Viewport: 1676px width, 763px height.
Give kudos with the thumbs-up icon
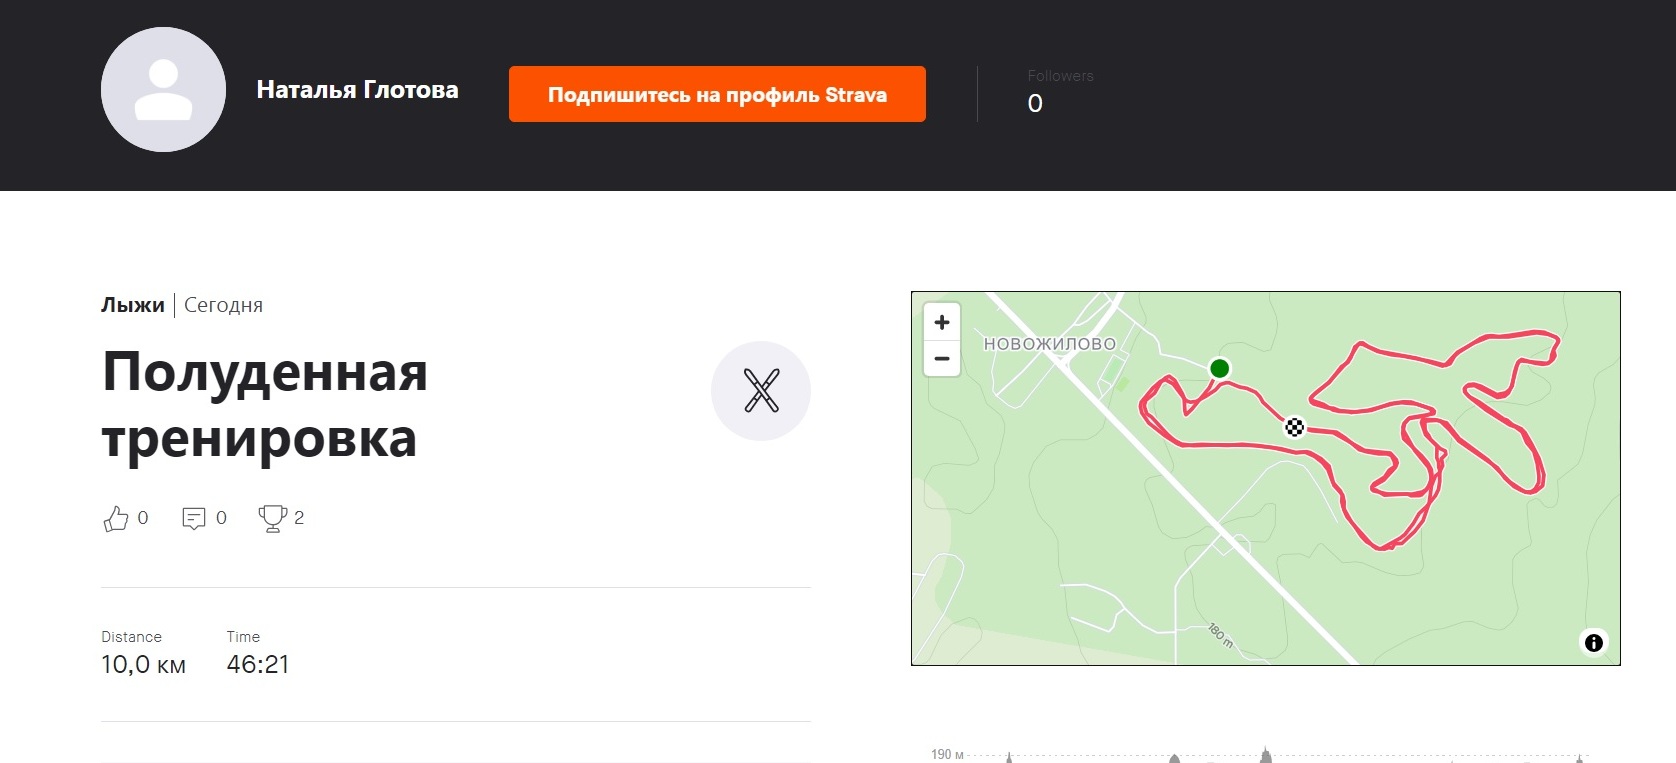[x=116, y=518]
